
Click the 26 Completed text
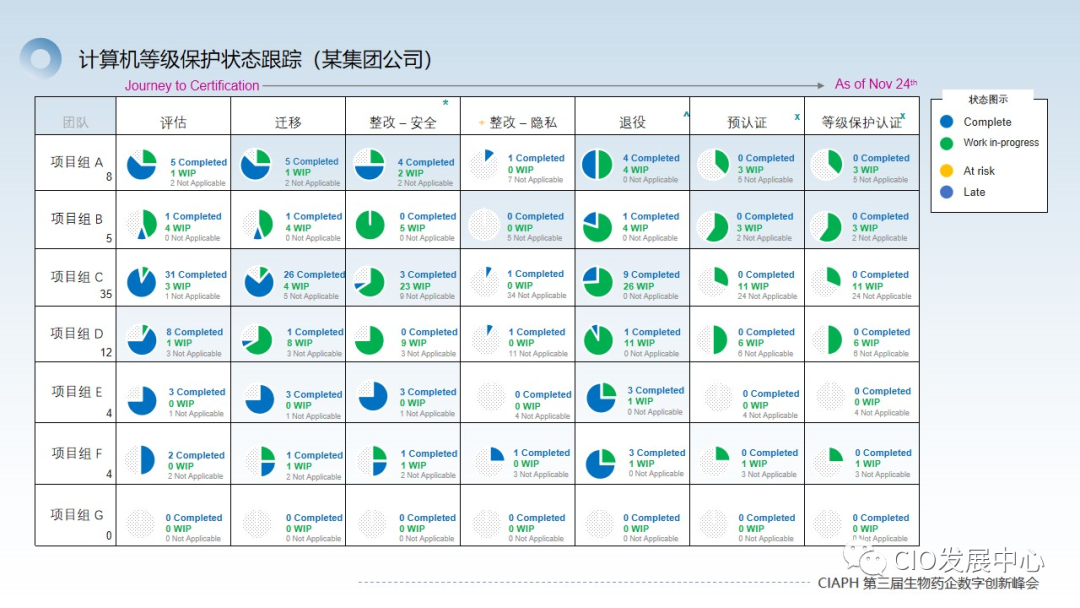(x=314, y=274)
